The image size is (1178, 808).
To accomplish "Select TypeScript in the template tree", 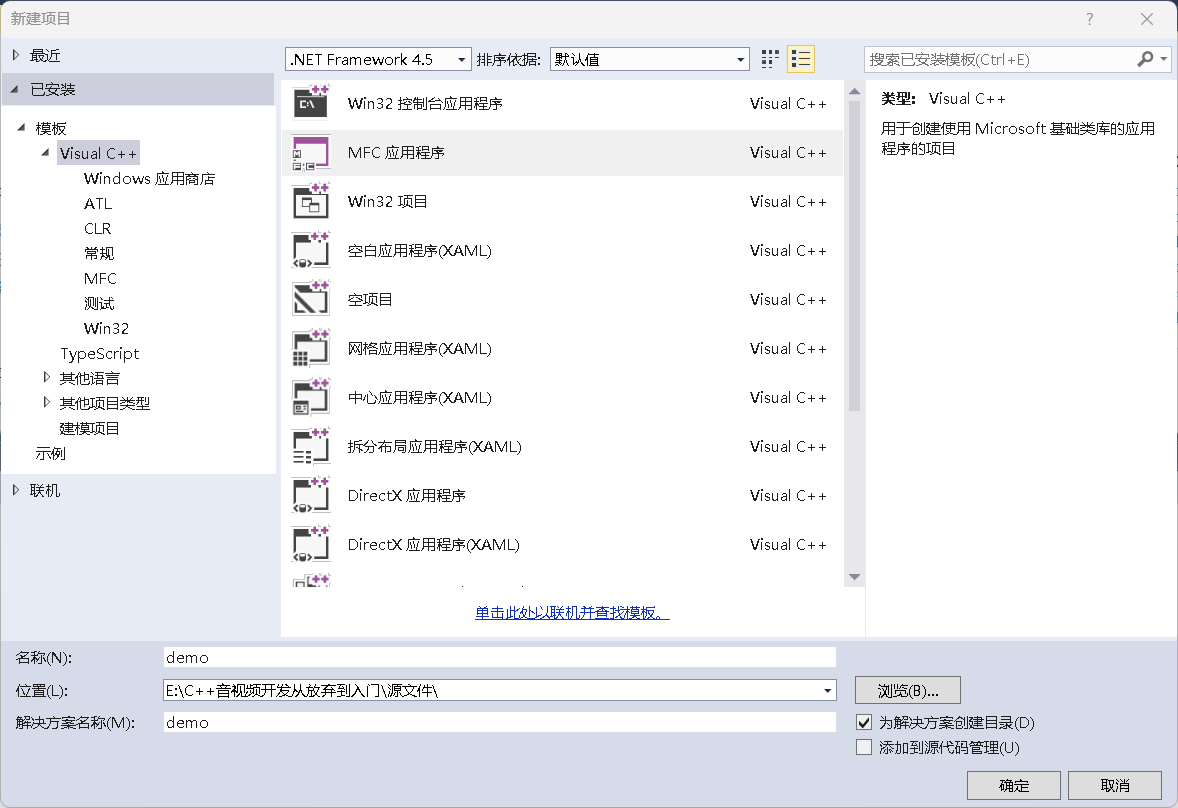I will (x=100, y=353).
